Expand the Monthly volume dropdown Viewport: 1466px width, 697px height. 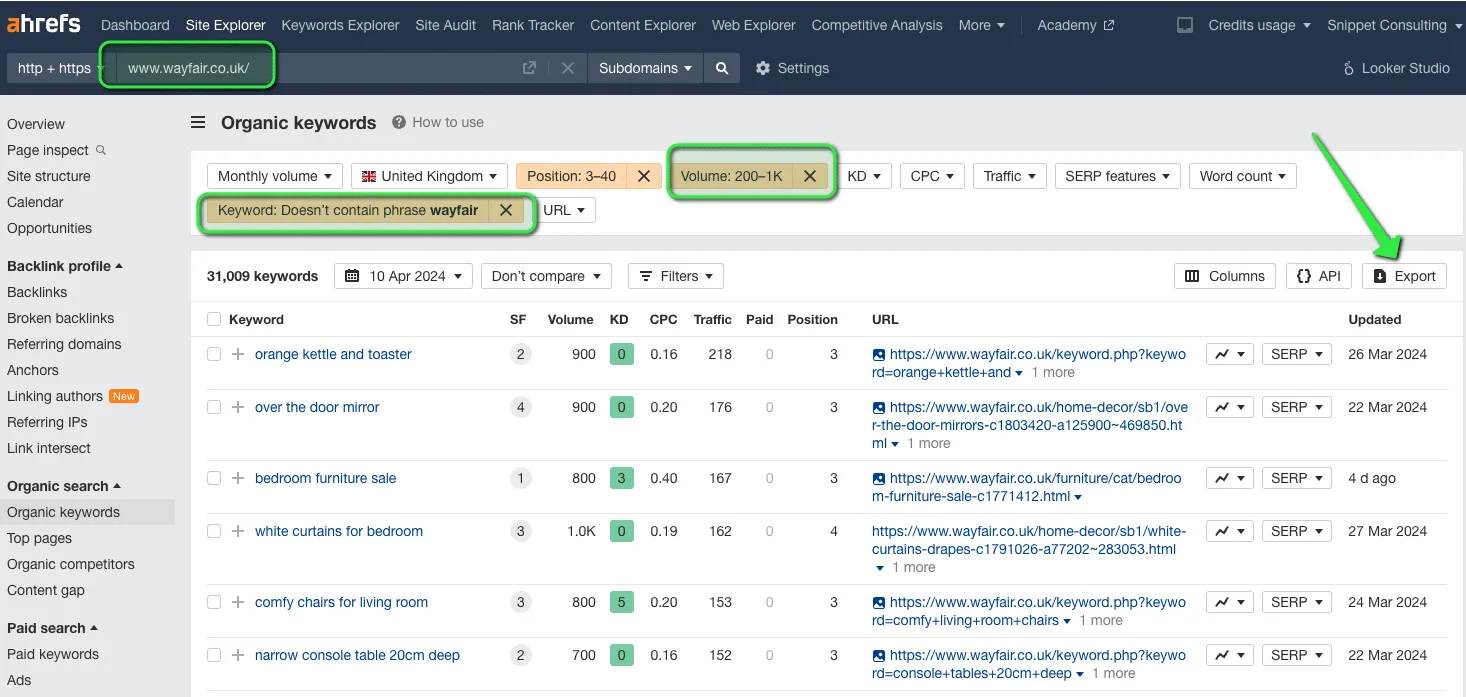click(275, 176)
